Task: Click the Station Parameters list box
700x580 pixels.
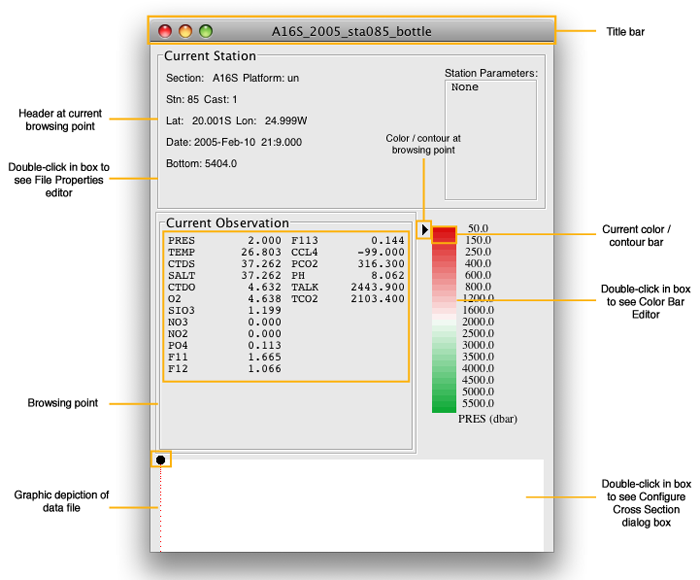Action: pyautogui.click(x=490, y=138)
